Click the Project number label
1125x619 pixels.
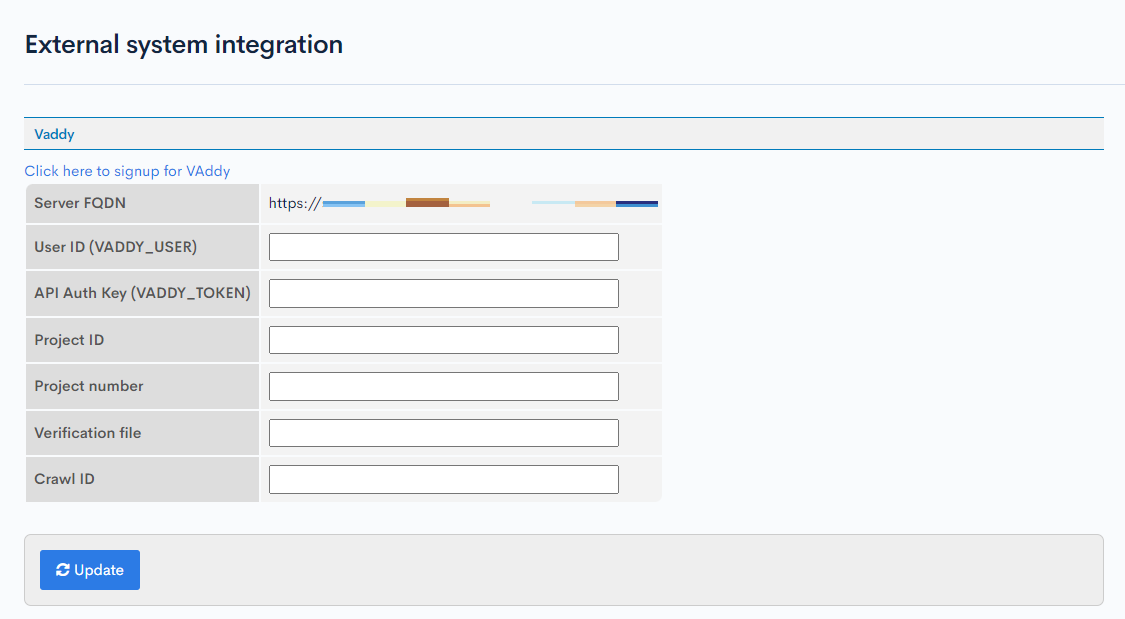(89, 386)
